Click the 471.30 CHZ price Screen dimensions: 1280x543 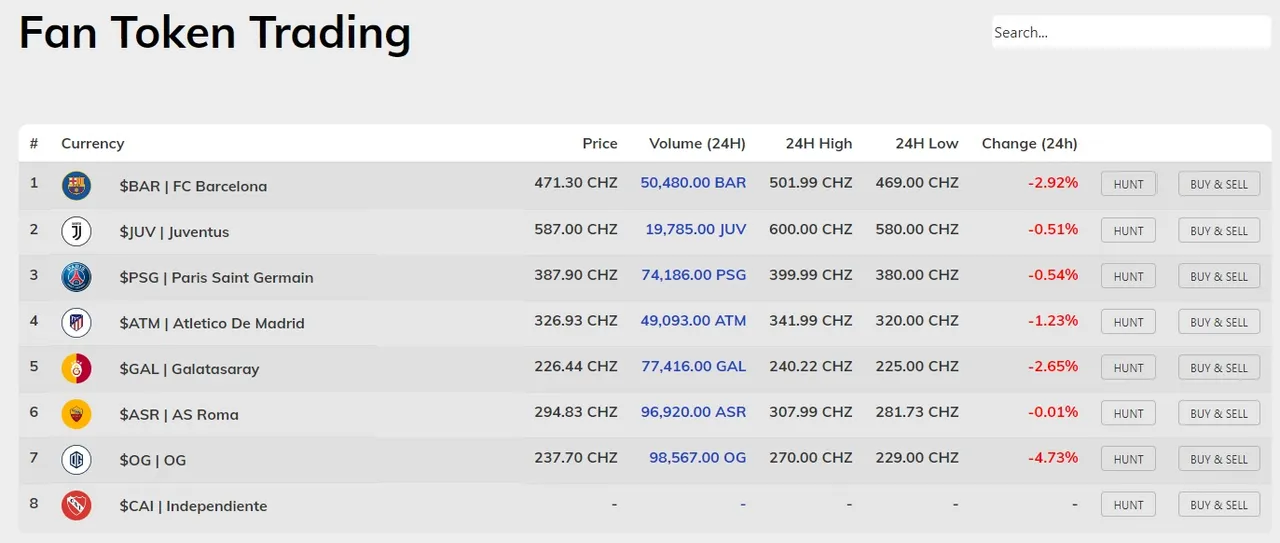576,183
